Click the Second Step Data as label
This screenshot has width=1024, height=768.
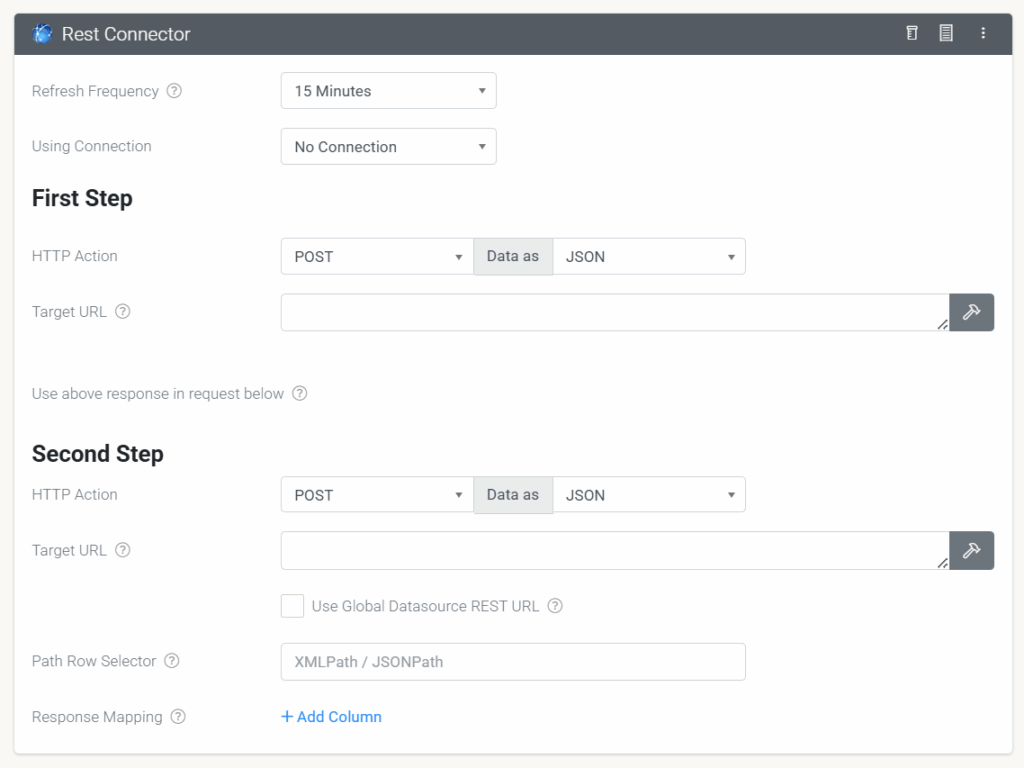513,495
